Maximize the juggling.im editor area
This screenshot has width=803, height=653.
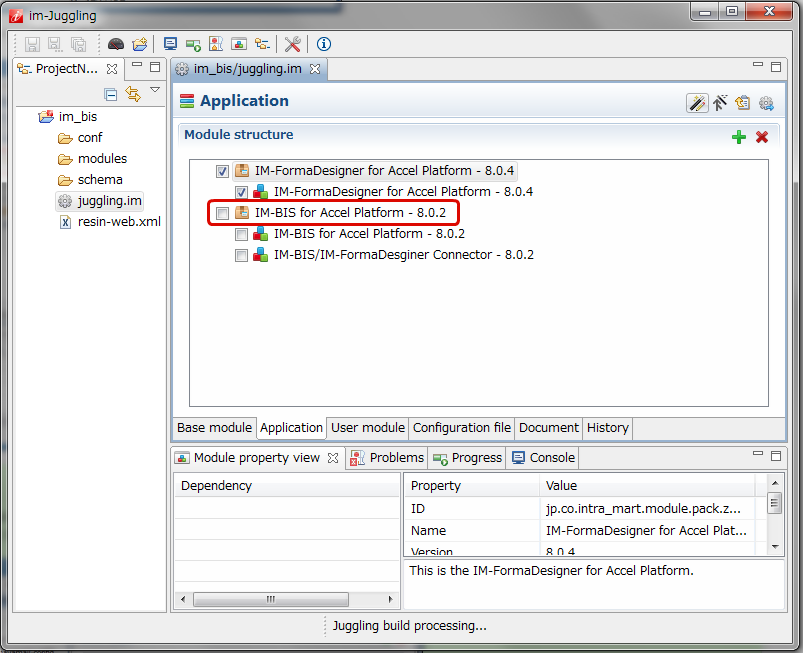point(776,67)
